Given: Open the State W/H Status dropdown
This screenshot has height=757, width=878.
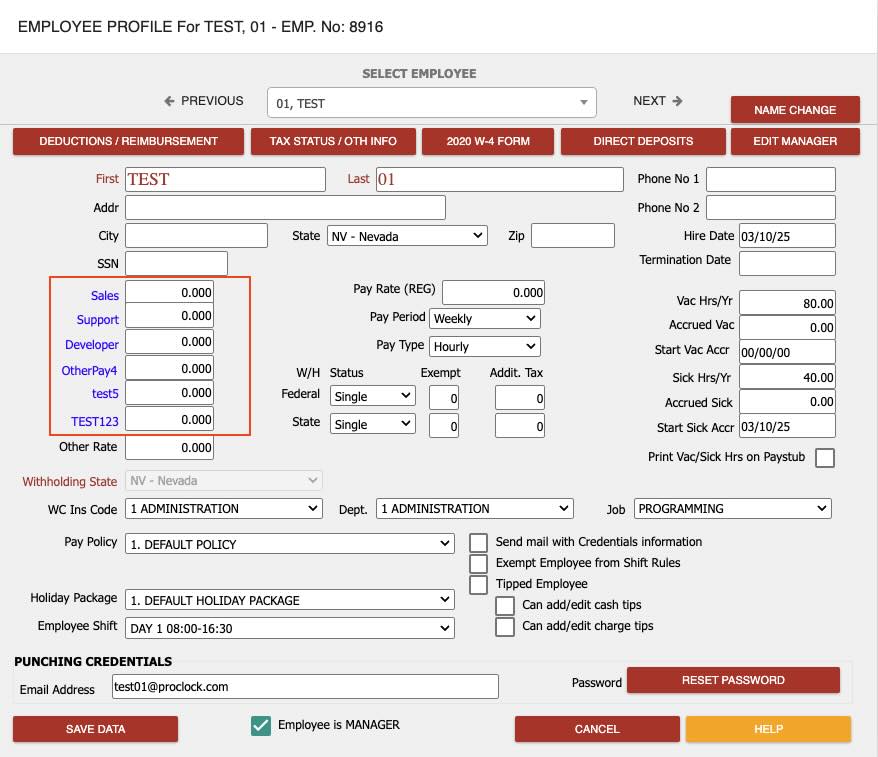Looking at the screenshot, I should click(x=372, y=424).
